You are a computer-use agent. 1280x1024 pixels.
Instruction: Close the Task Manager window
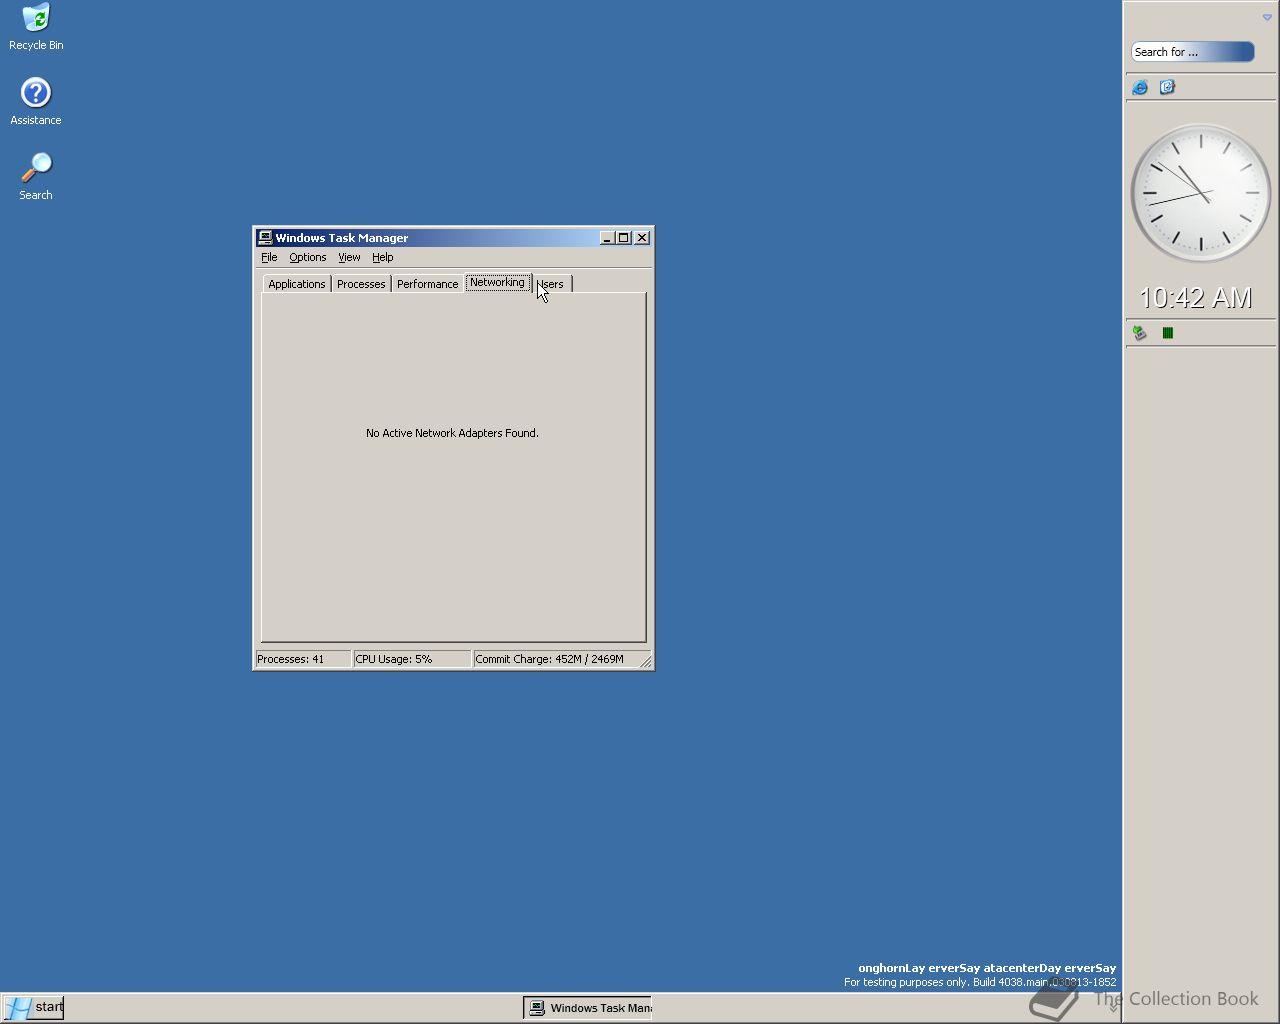(x=642, y=237)
